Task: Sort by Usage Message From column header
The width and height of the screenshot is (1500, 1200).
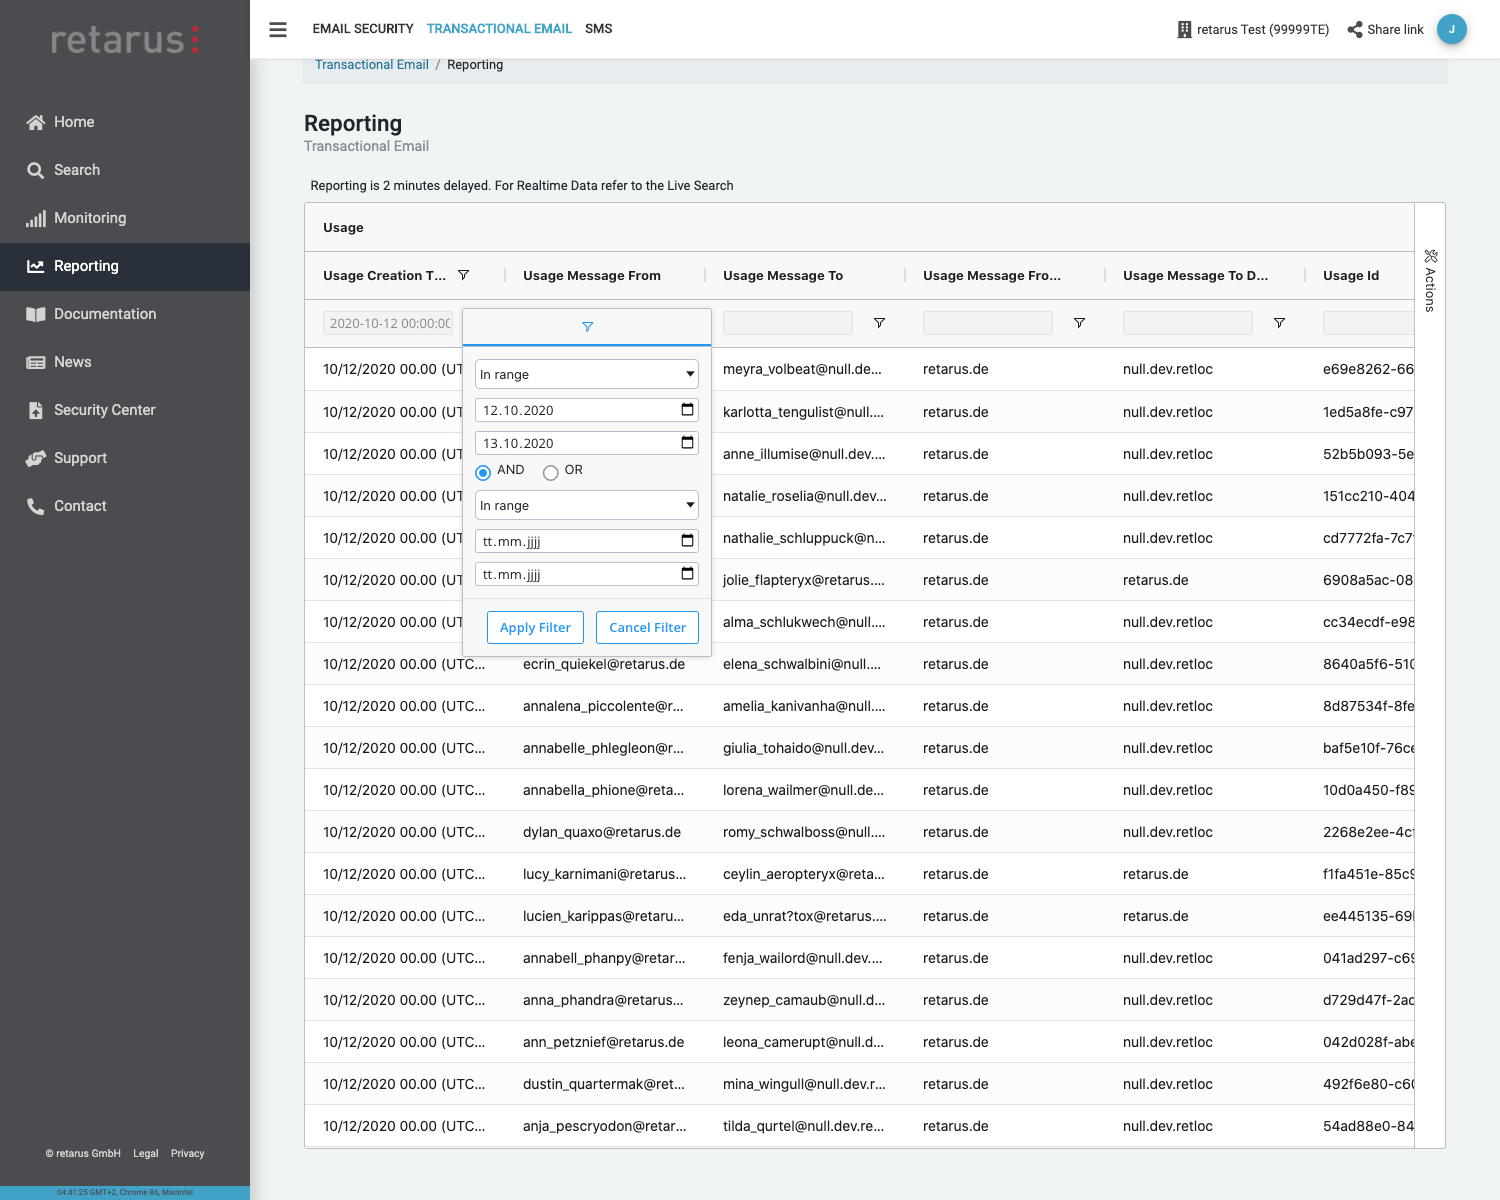Action: (592, 276)
